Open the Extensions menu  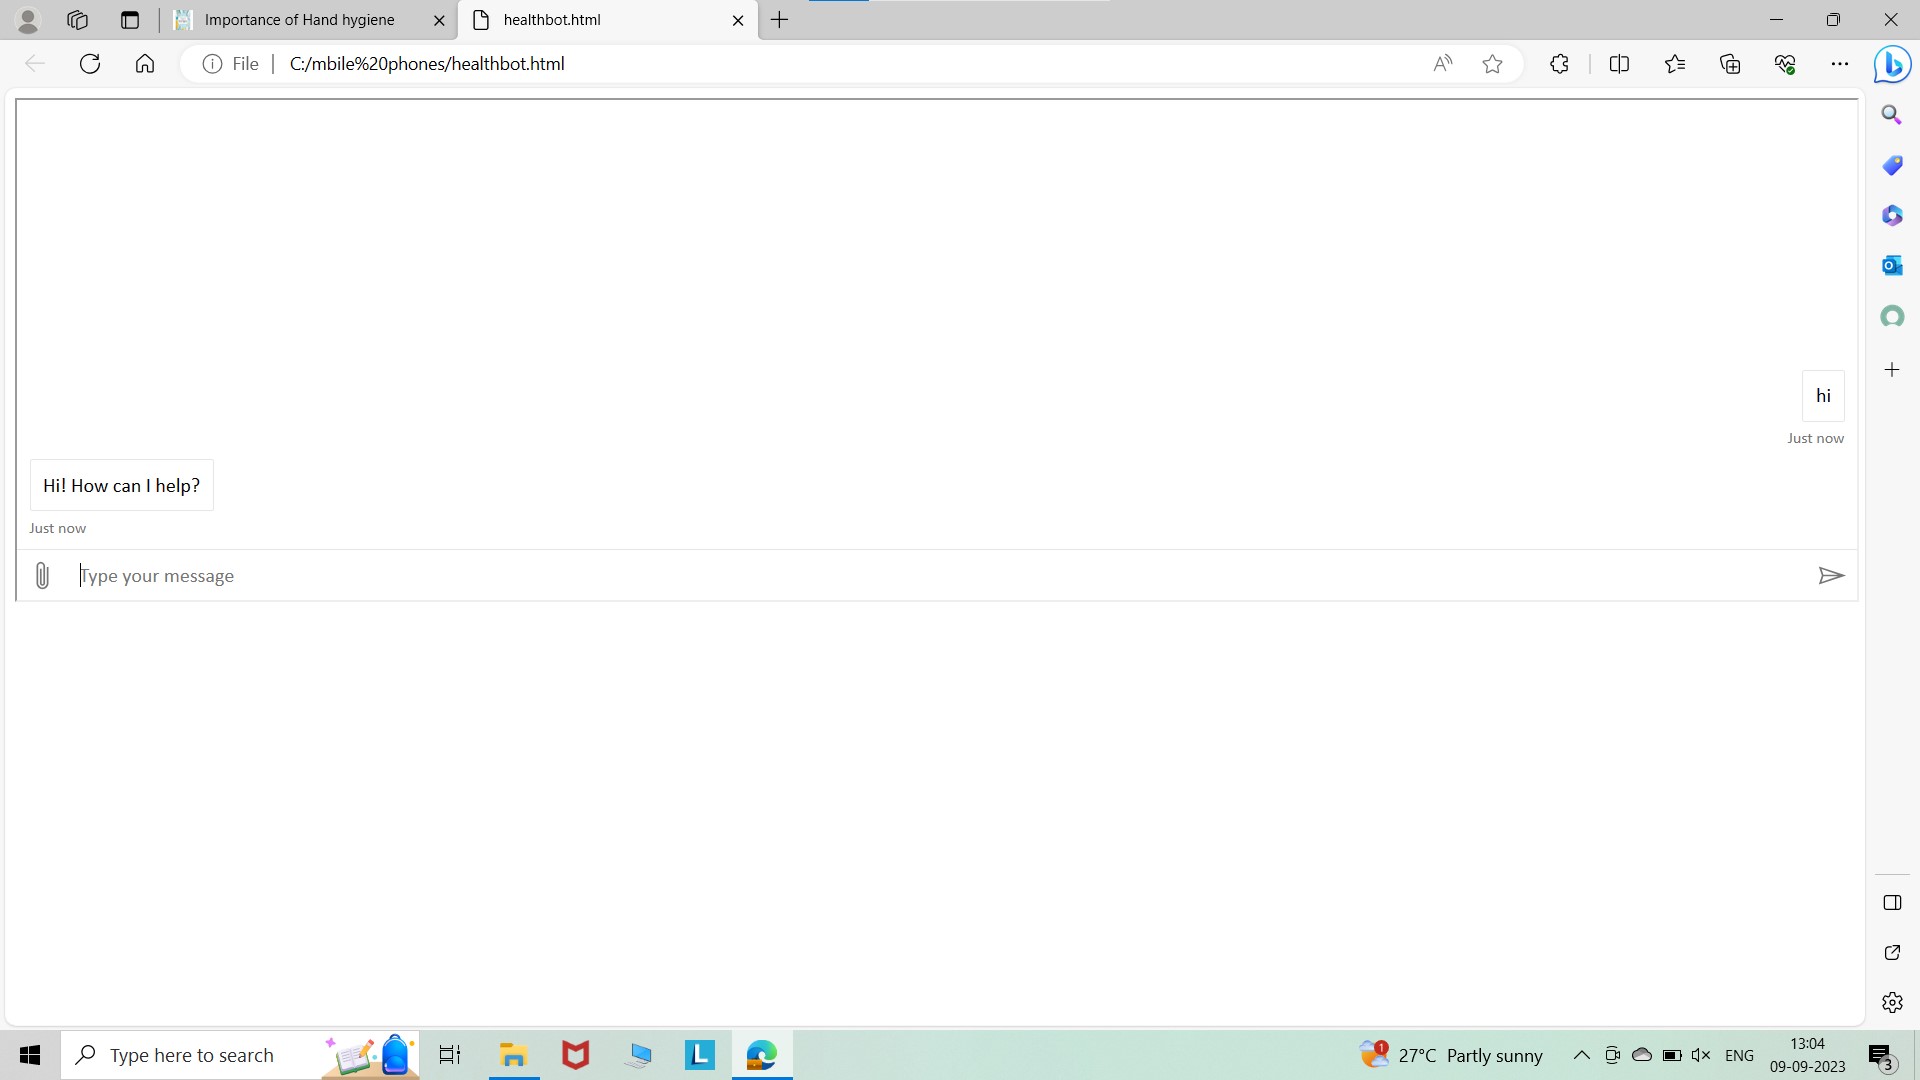pos(1559,64)
